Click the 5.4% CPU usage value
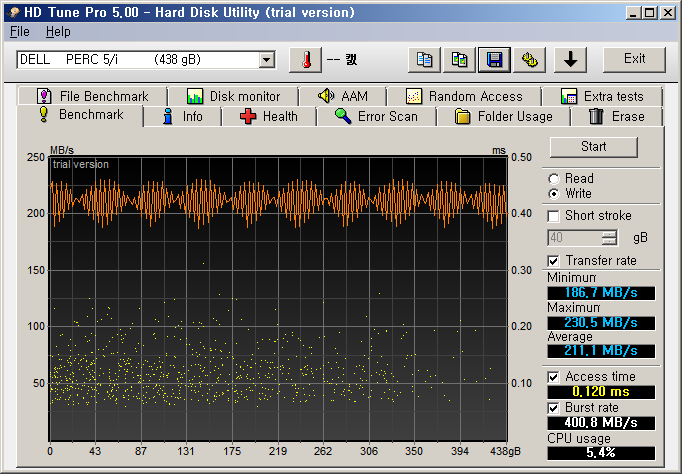Screen dimensions: 682x474 tap(601, 453)
